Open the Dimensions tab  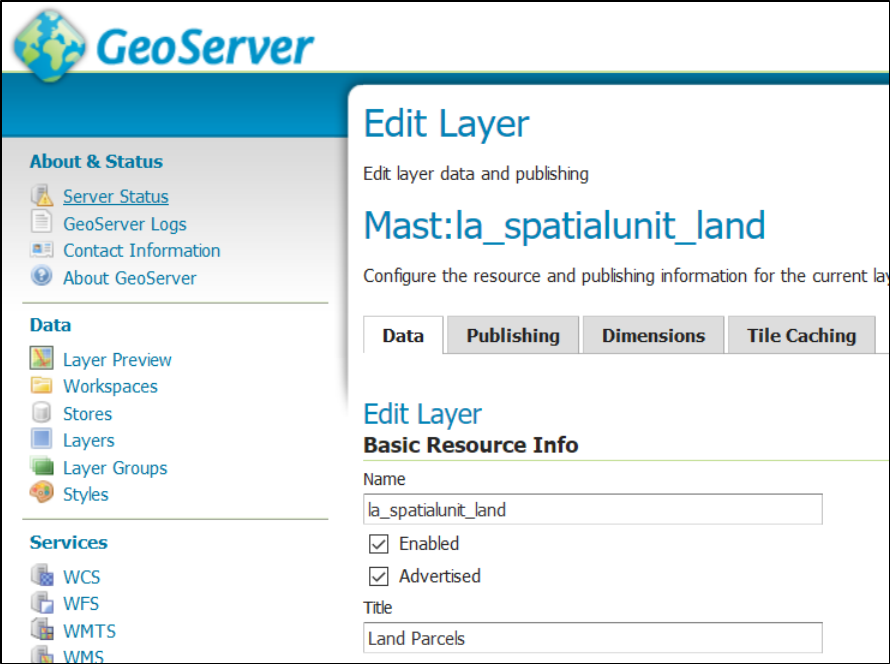pyautogui.click(x=653, y=336)
